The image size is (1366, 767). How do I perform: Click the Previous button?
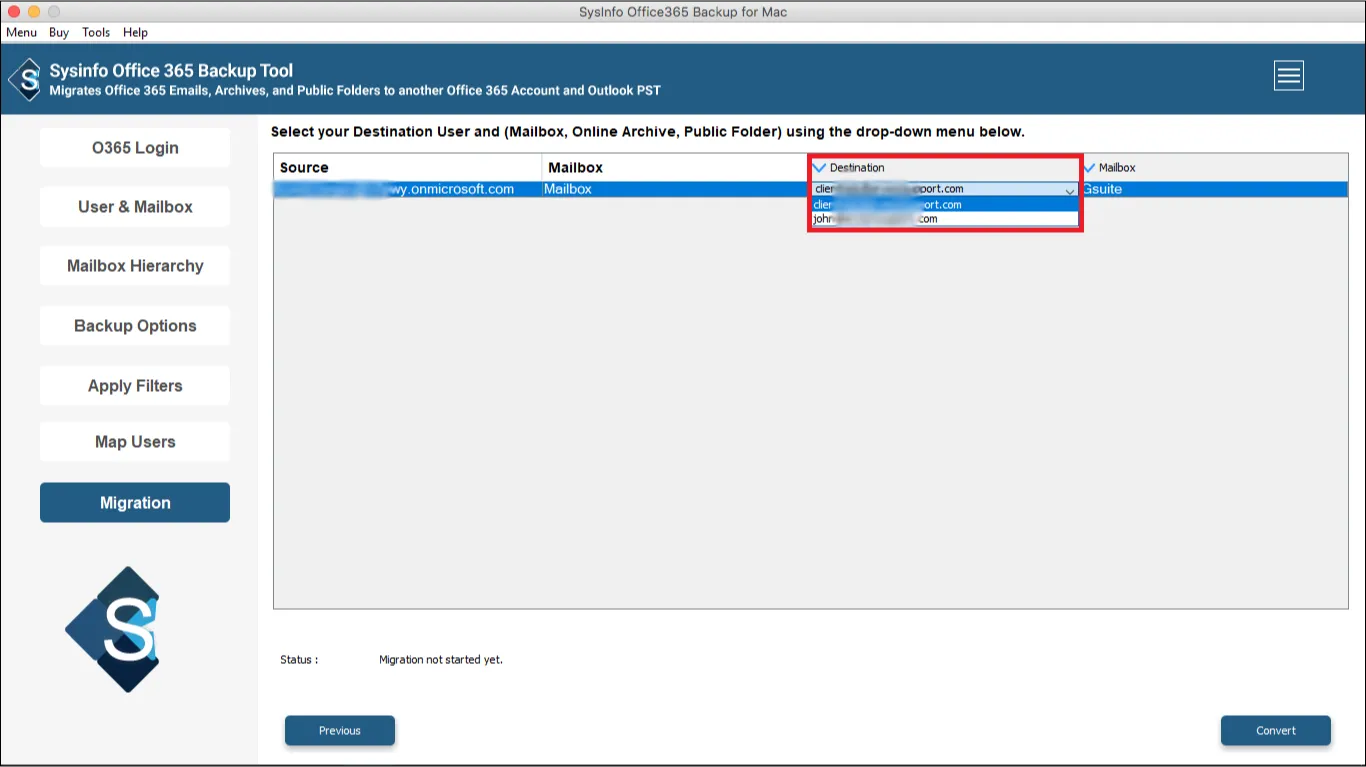tap(340, 731)
